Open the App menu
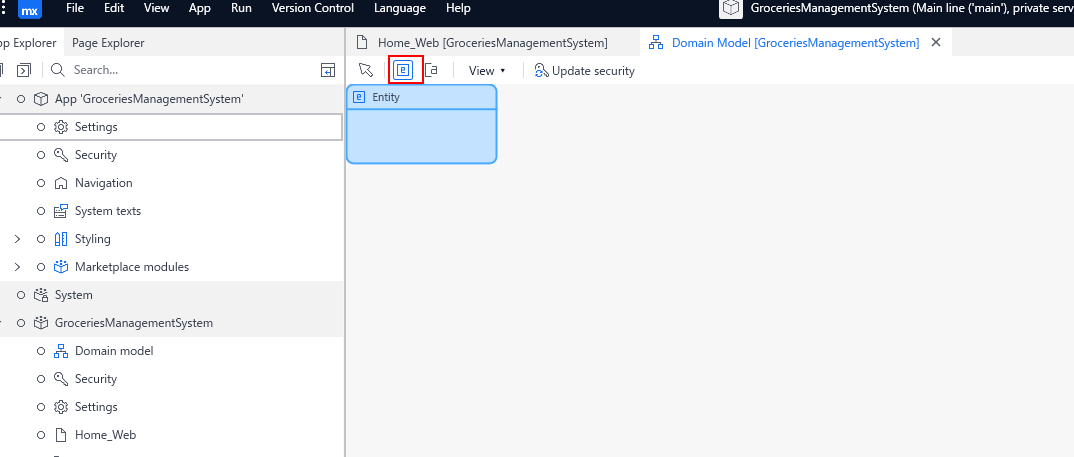Image resolution: width=1074 pixels, height=457 pixels. [x=200, y=8]
